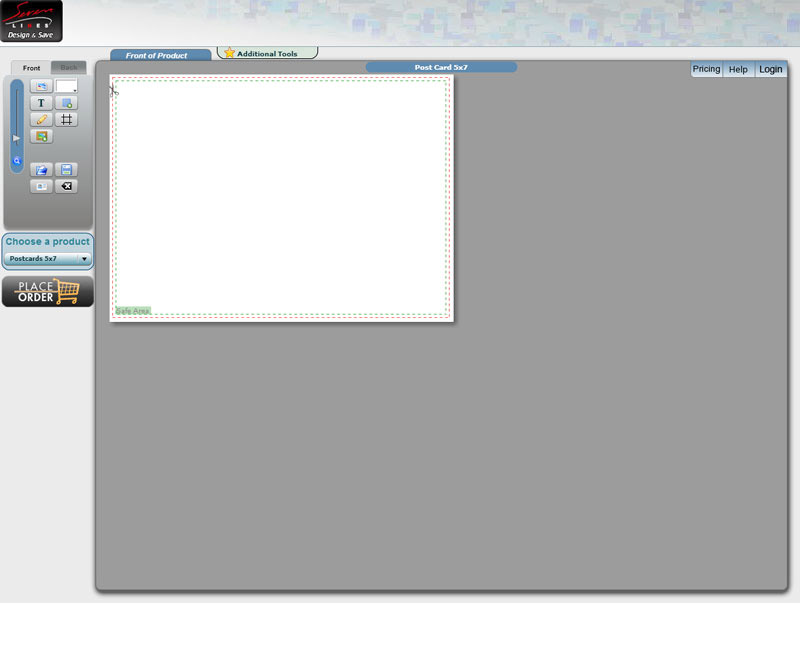The height and width of the screenshot is (648, 800).
Task: Select the Front side tab
Action: point(32,68)
